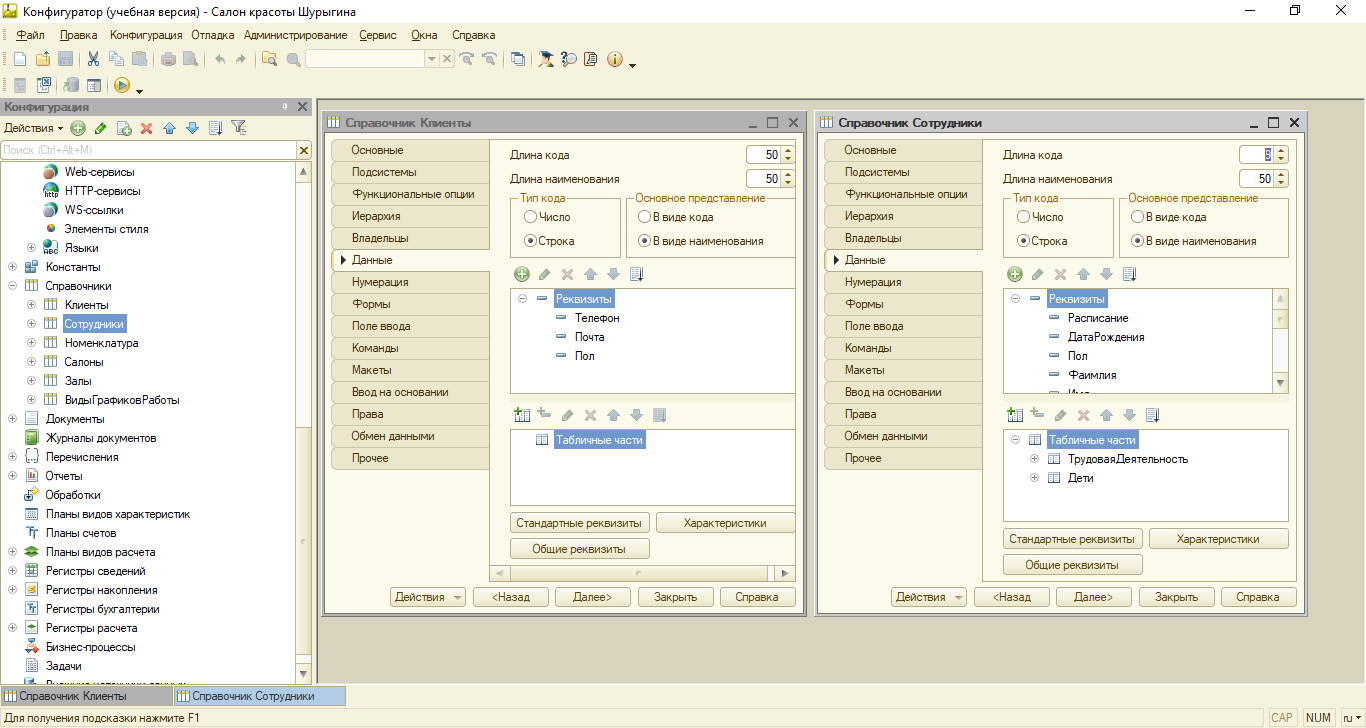The width and height of the screenshot is (1366, 728).
Task: Expand ТрудоваяДеятельность tabular section
Action: 1034,459
